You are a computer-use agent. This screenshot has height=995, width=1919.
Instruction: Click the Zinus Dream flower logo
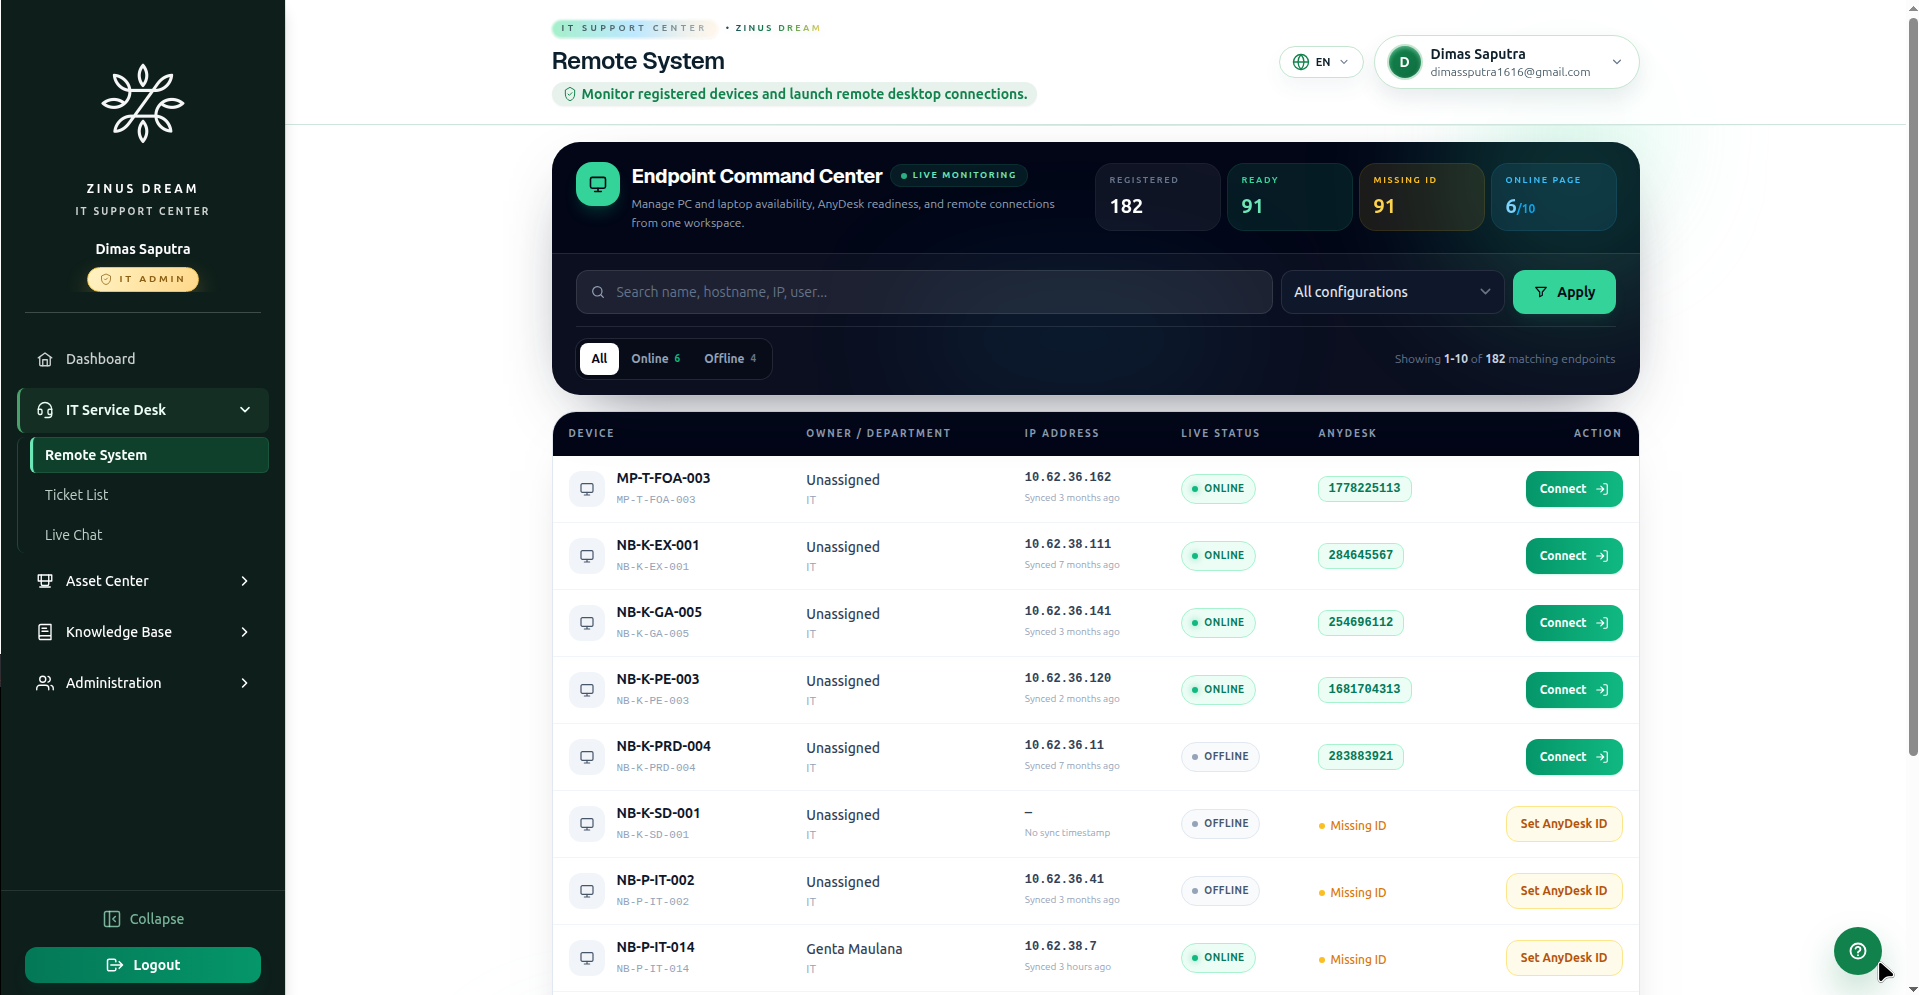[142, 102]
